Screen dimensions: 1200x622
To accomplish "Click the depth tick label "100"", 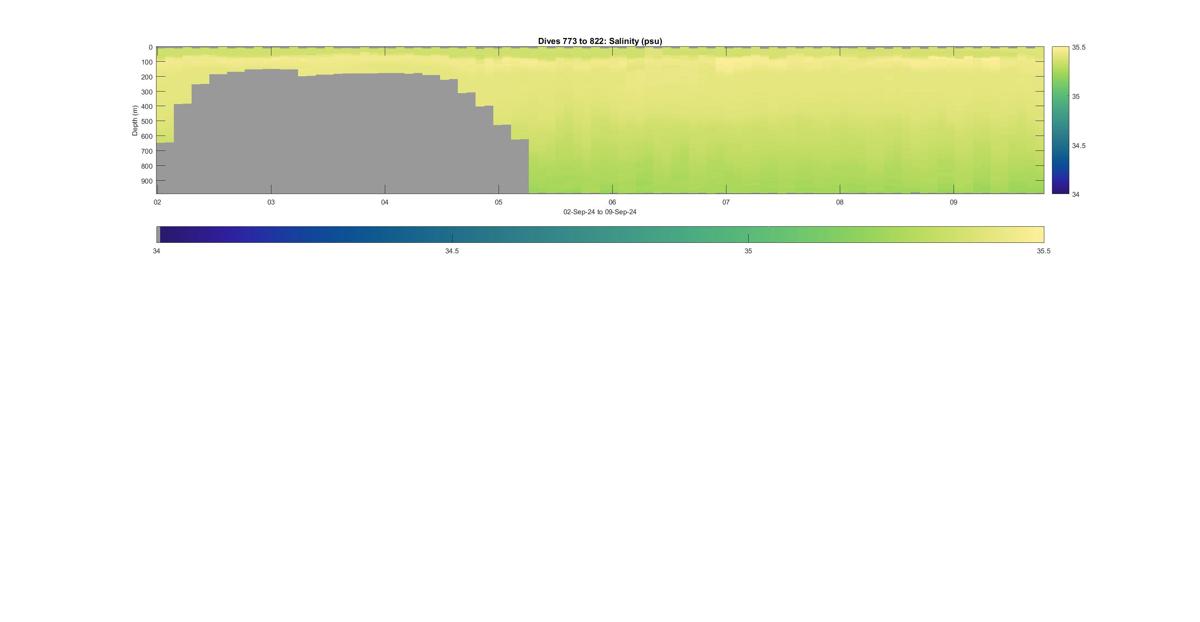I will coord(147,62).
